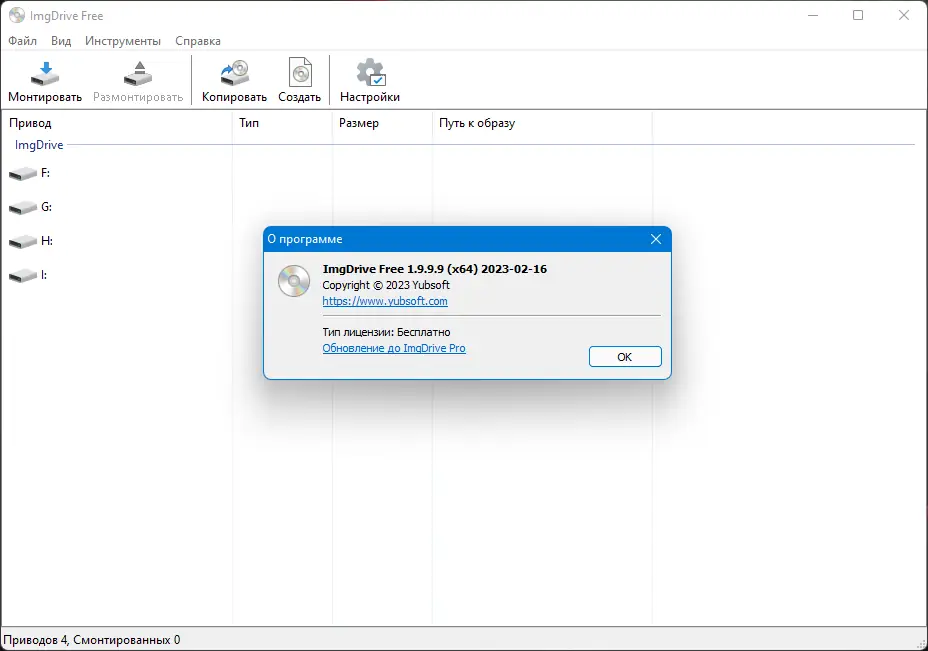Viewport: 928px width, 651px height.
Task: Open the Справка menu
Action: pyautogui.click(x=198, y=41)
